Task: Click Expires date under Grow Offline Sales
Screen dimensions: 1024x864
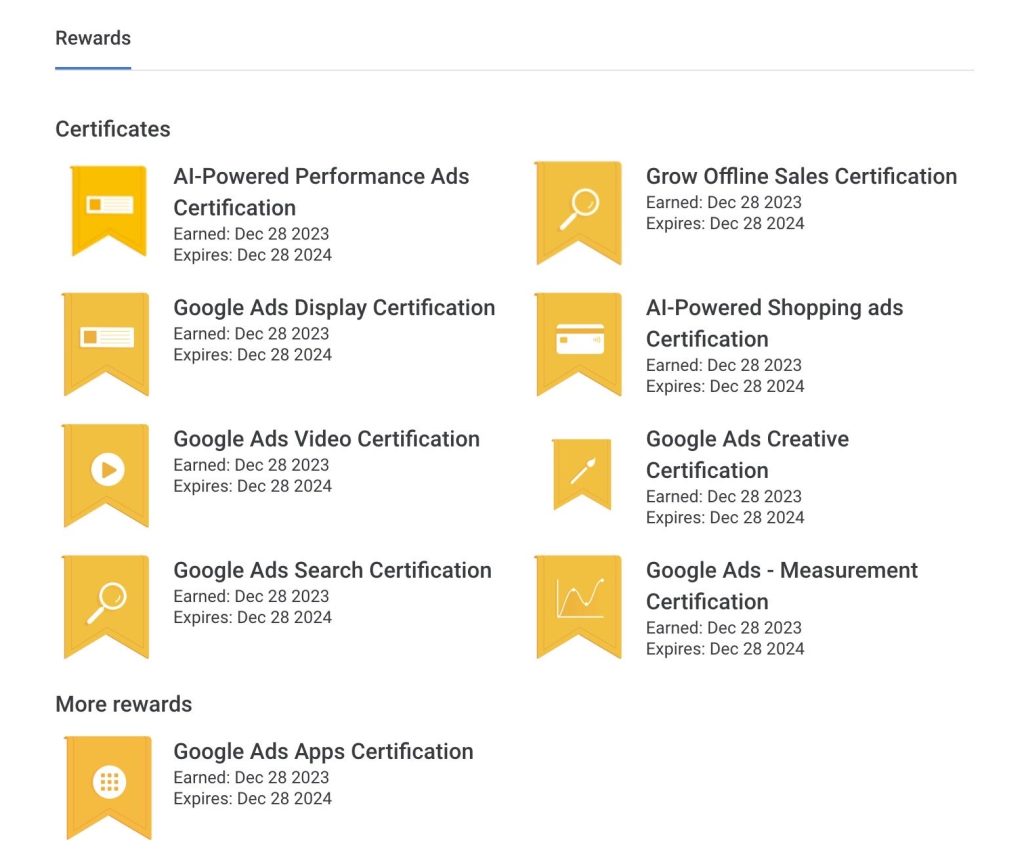Action: tap(725, 223)
